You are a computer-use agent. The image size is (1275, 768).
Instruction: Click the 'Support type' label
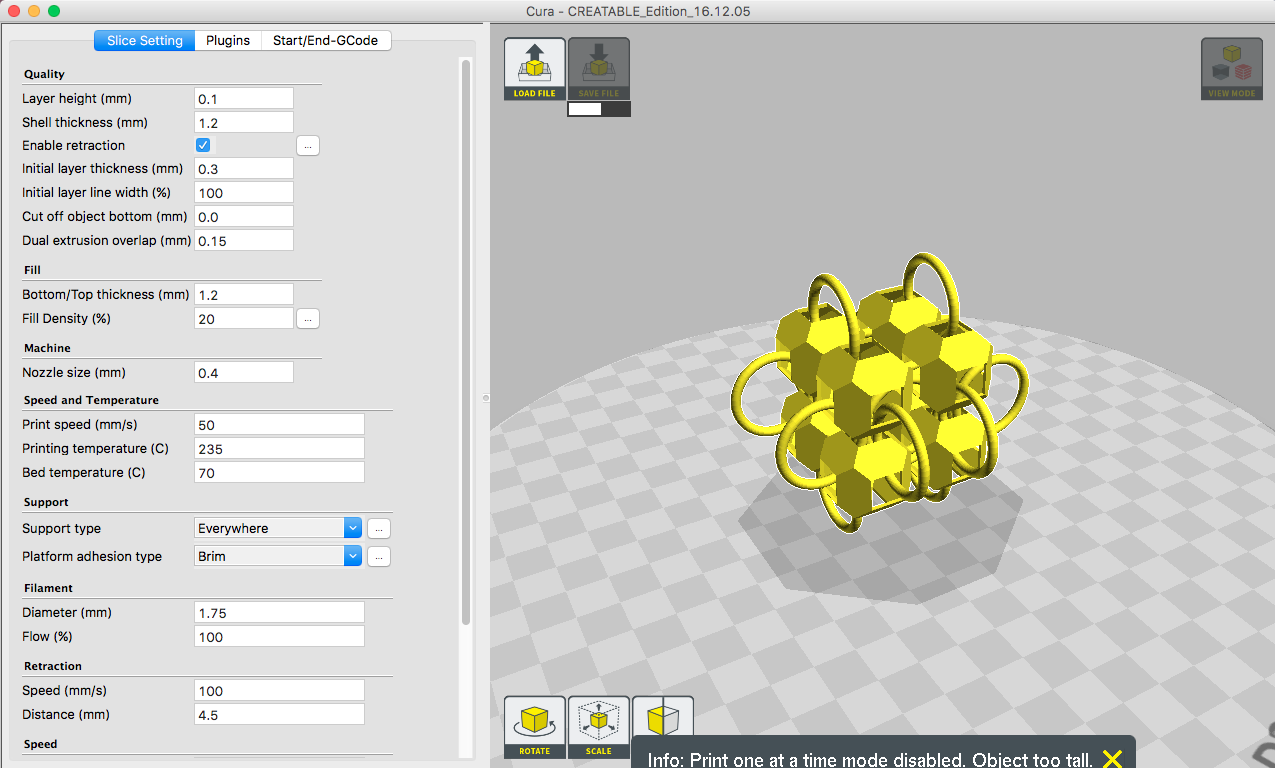pos(62,529)
